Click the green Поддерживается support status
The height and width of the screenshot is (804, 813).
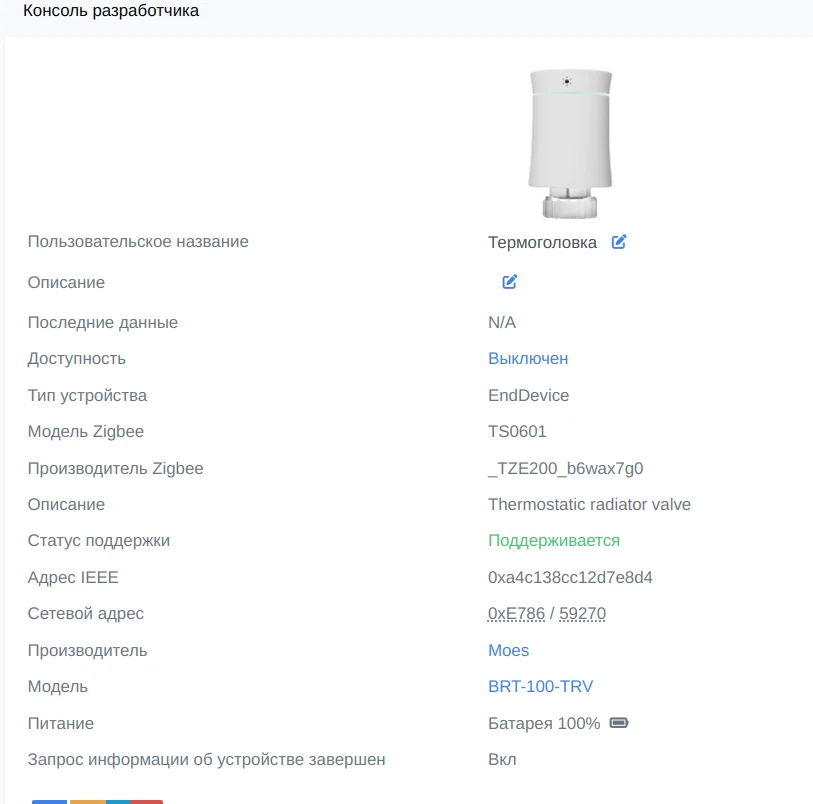(553, 540)
